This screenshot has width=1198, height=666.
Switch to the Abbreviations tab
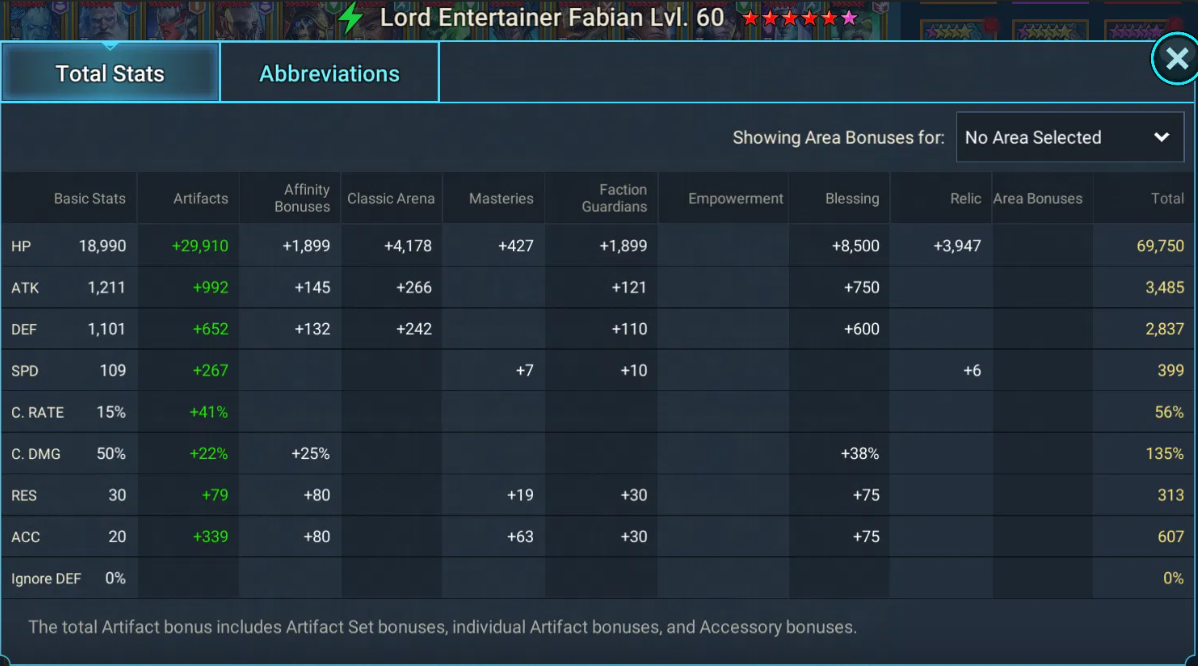point(329,73)
